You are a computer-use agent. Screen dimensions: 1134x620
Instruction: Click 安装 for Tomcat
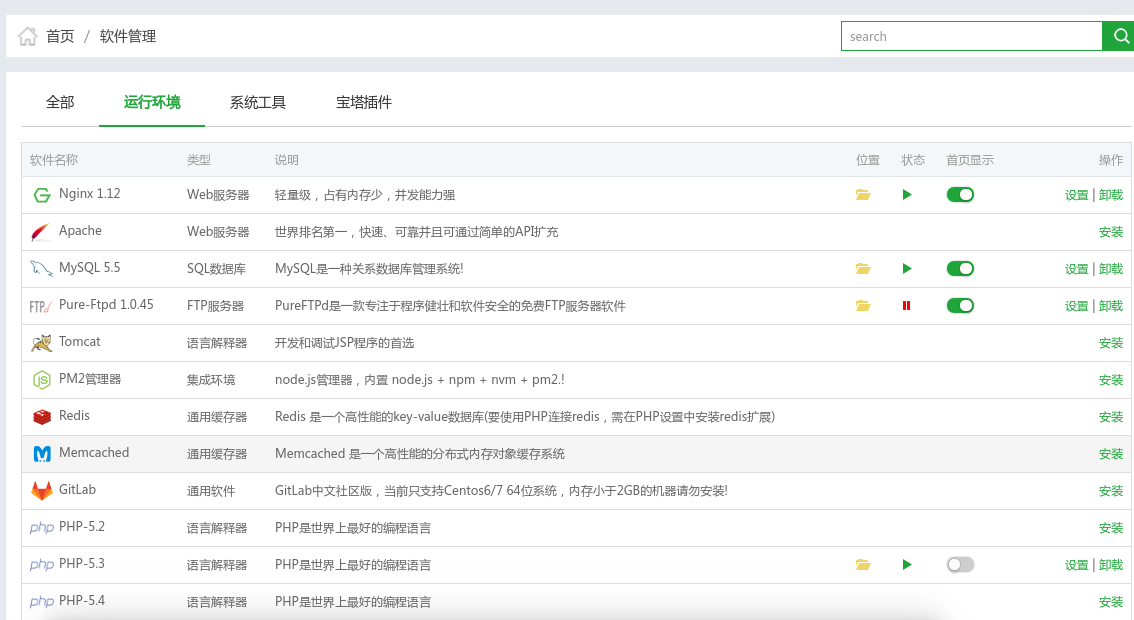click(x=1111, y=343)
